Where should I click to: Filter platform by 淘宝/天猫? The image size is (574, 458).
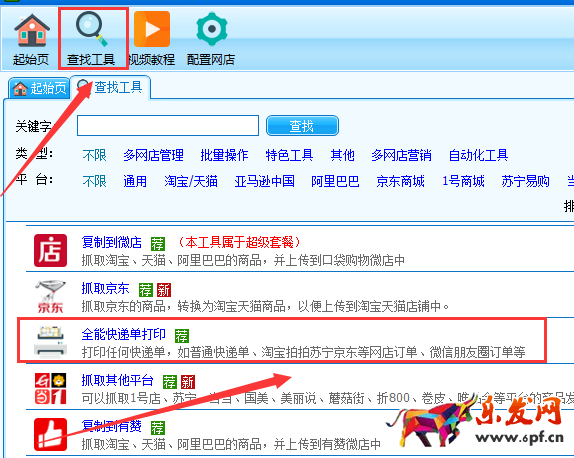click(x=191, y=181)
